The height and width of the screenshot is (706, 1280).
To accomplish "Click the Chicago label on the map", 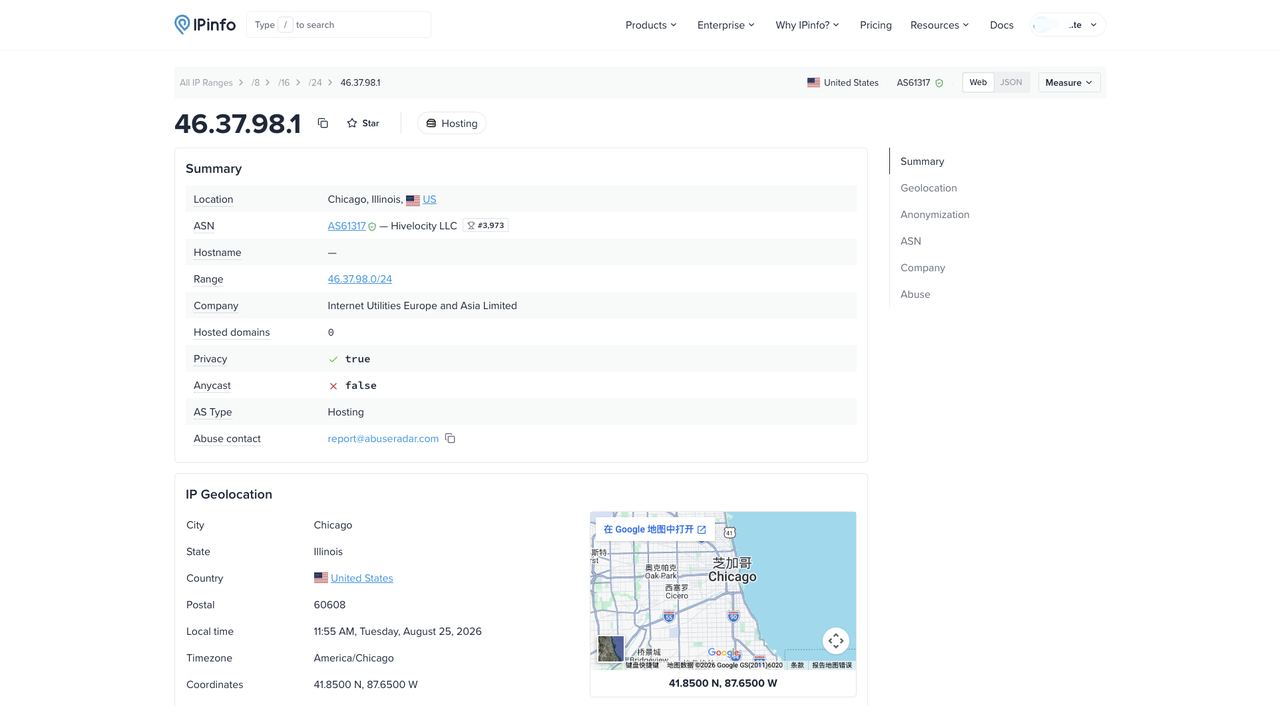I will tap(732, 577).
